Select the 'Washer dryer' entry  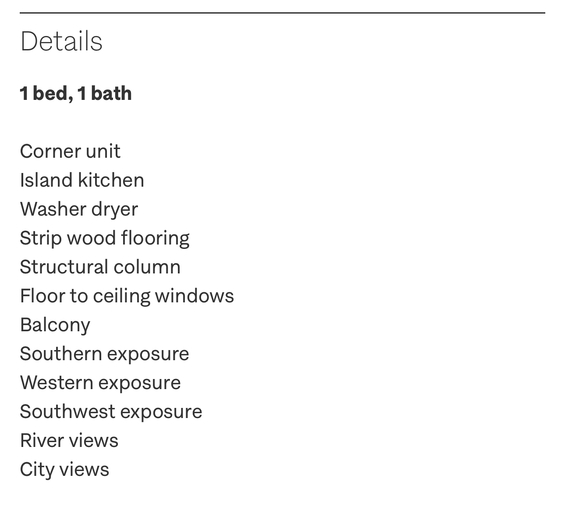(79, 210)
